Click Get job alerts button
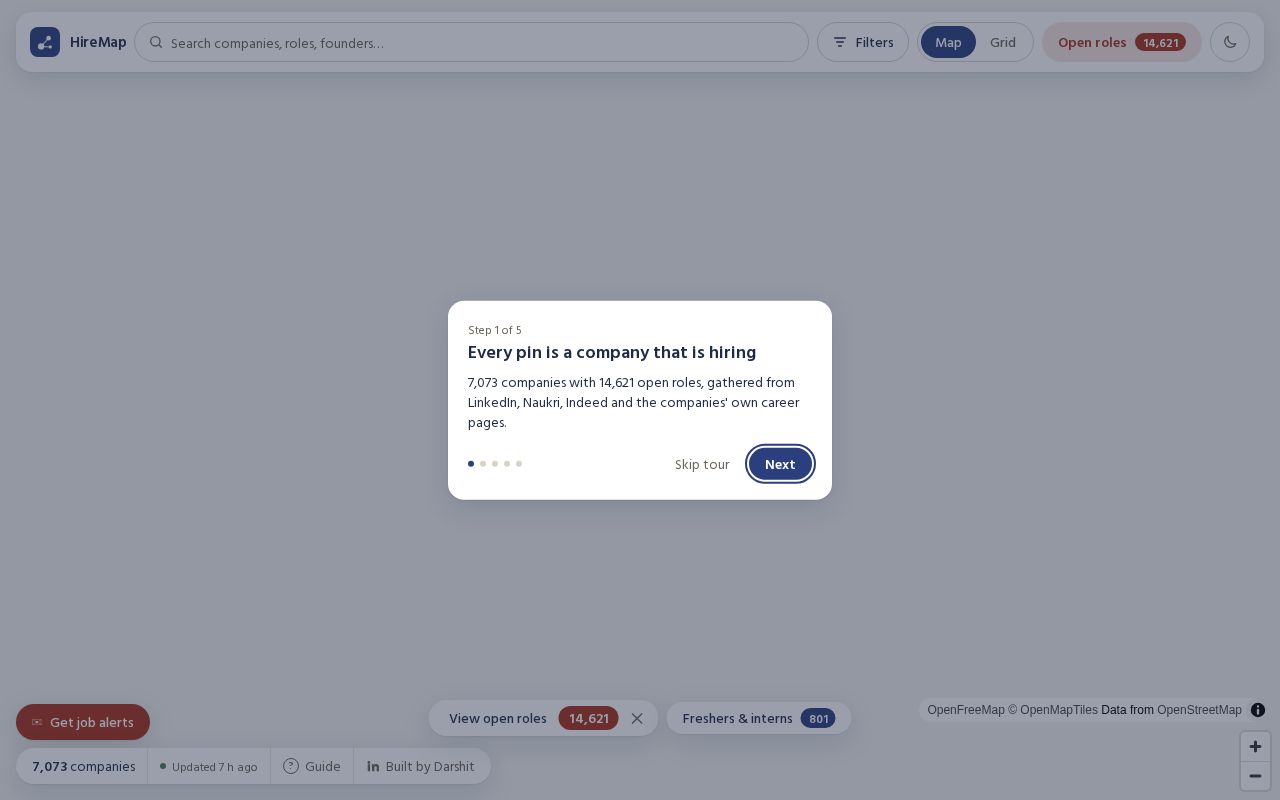The width and height of the screenshot is (1280, 800). pyautogui.click(x=83, y=722)
